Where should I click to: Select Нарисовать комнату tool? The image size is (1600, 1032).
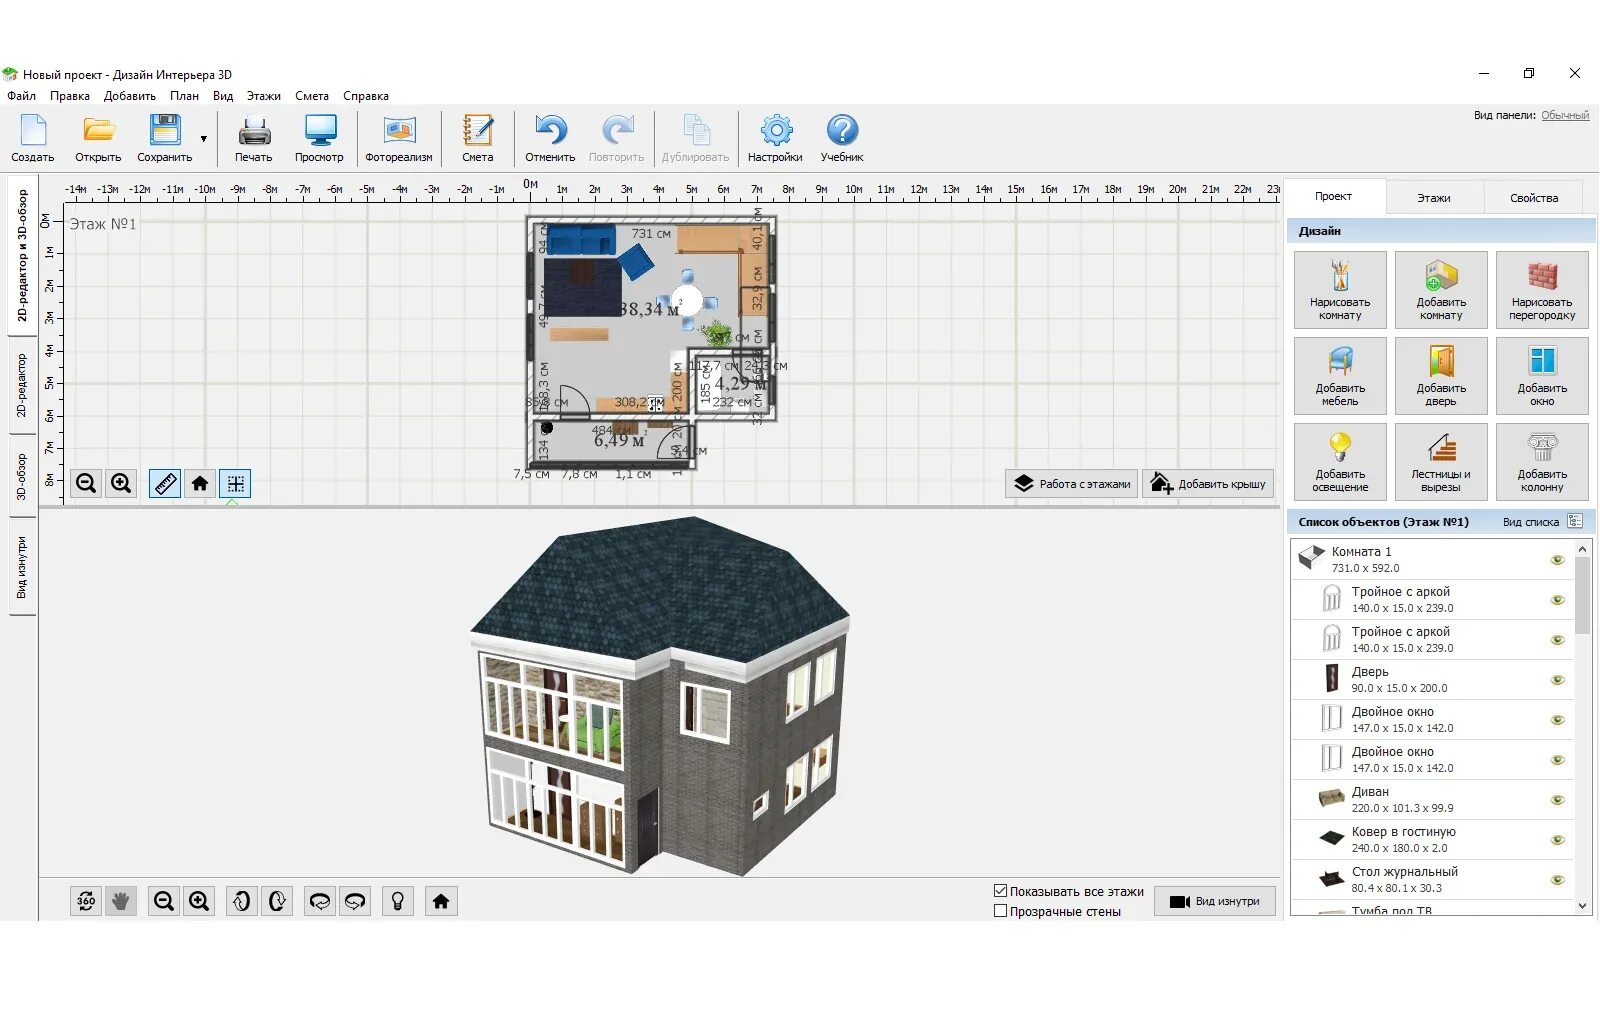coord(1340,290)
